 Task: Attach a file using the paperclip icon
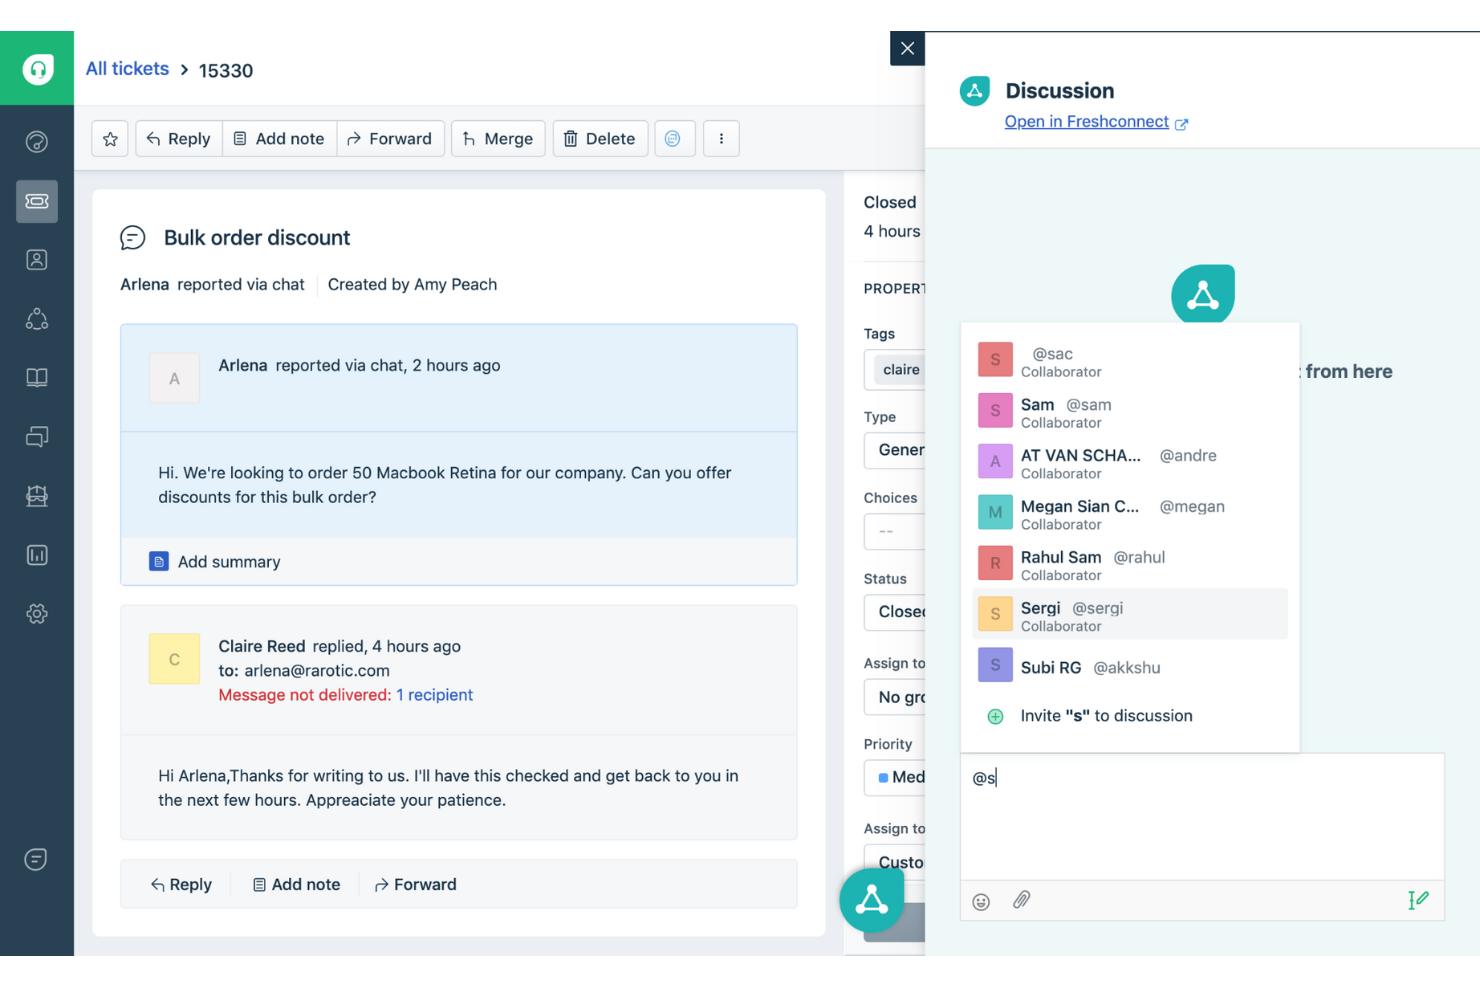pos(1021,900)
